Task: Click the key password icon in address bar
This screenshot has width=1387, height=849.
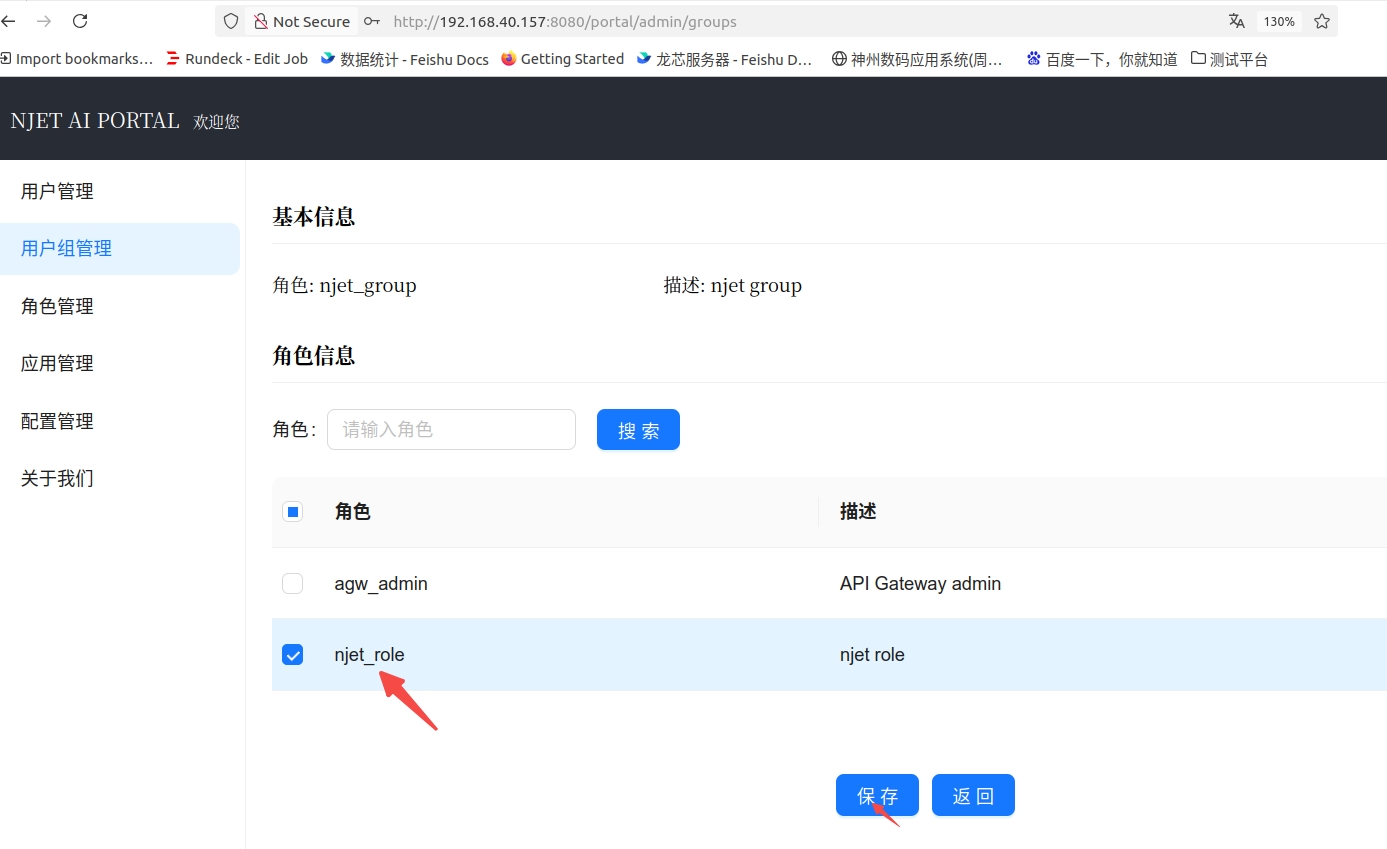Action: point(372,21)
